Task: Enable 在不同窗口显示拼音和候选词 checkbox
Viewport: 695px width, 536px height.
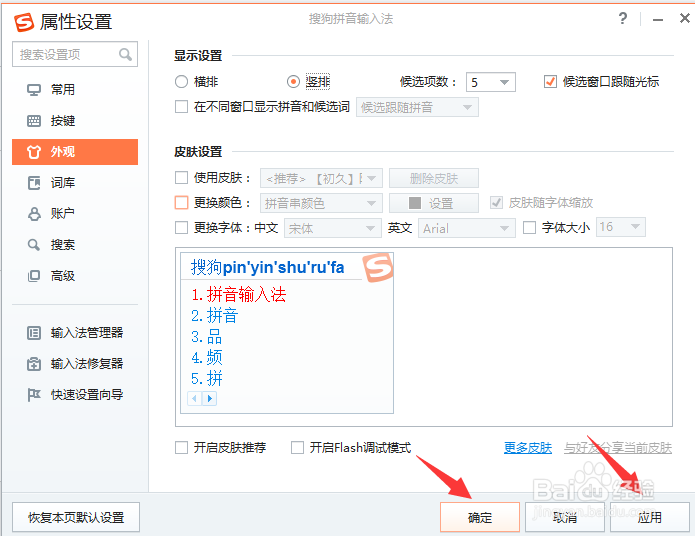Action: point(181,107)
